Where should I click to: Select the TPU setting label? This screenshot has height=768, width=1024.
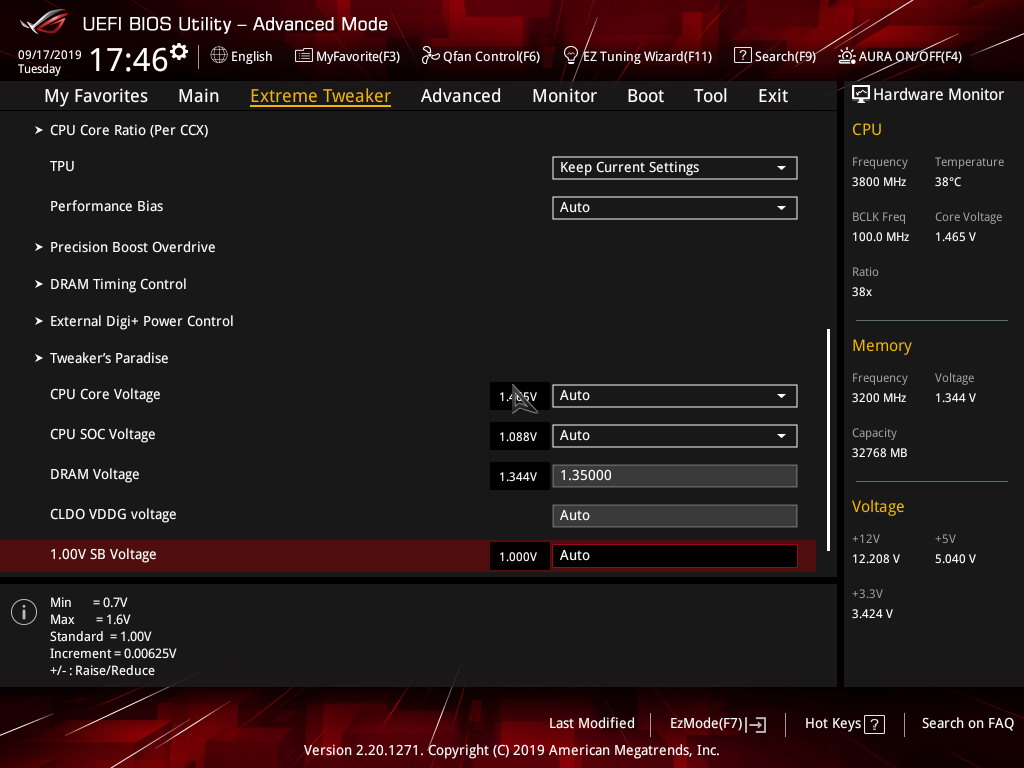(x=62, y=167)
